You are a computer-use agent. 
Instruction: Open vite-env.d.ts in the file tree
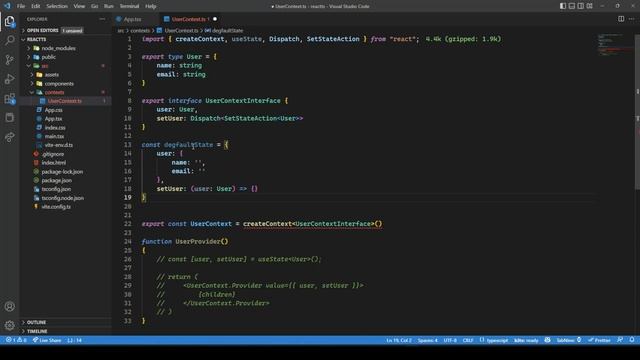[x=65, y=145]
